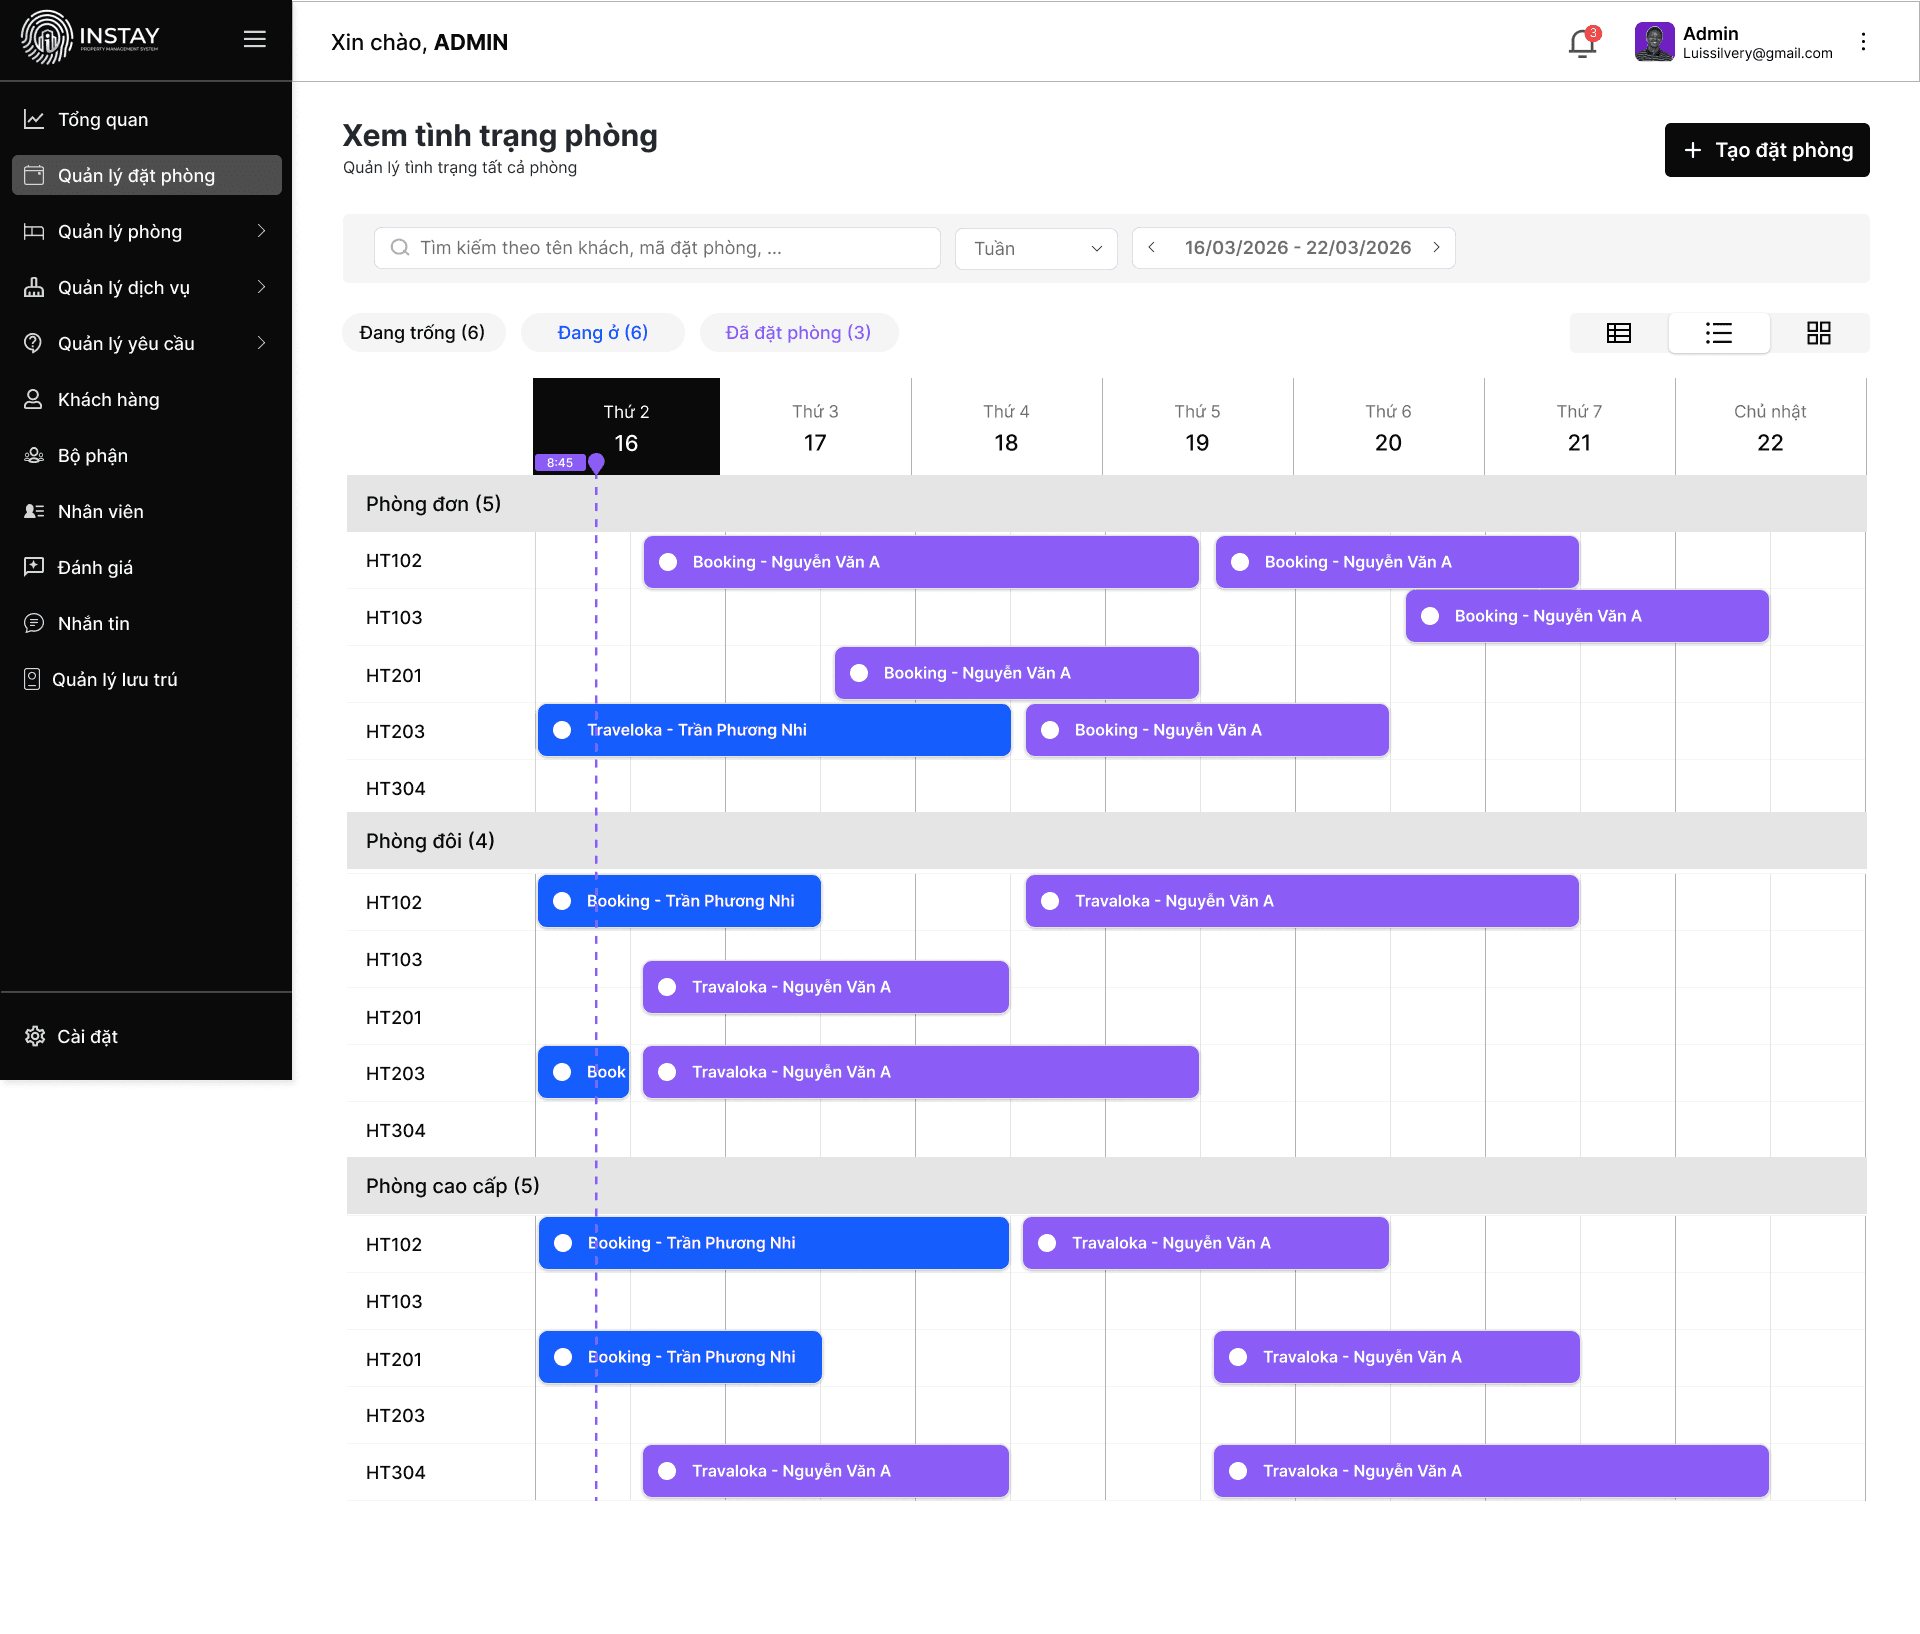Image resolution: width=1920 pixels, height=1634 pixels.
Task: Go to previous week arrow
Action: (1152, 247)
